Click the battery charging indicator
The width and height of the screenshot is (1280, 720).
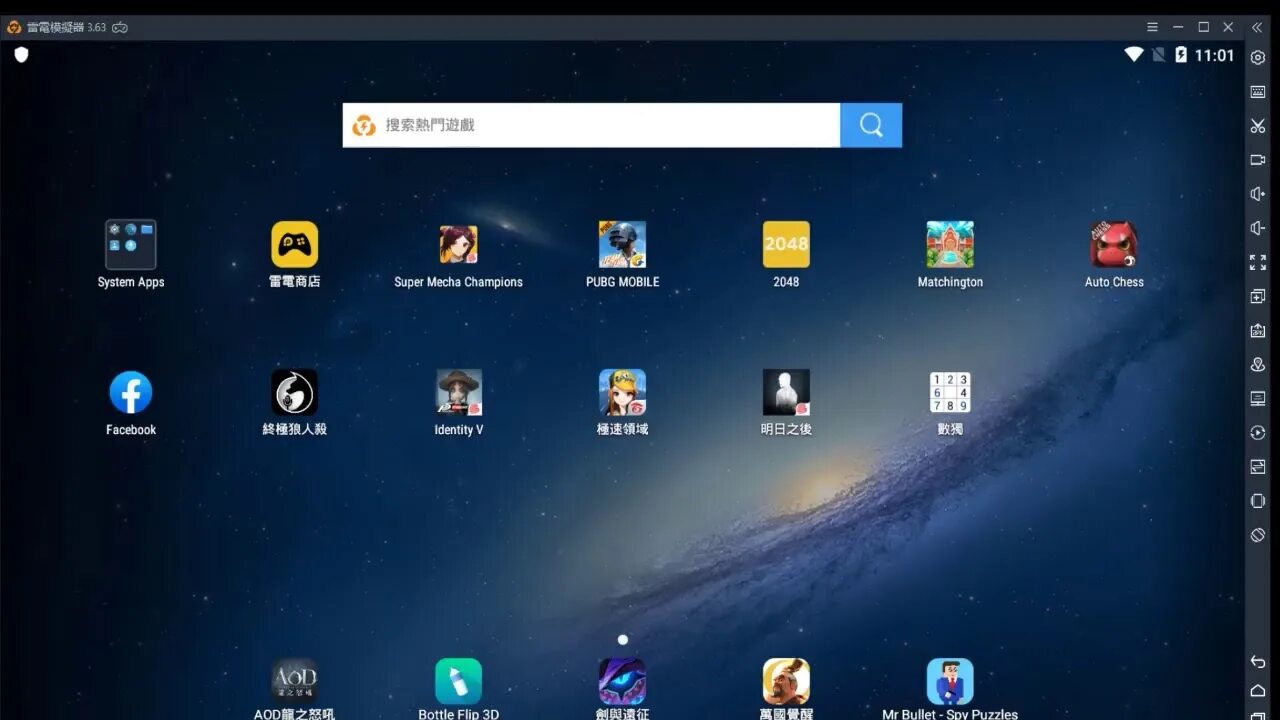(x=1181, y=55)
